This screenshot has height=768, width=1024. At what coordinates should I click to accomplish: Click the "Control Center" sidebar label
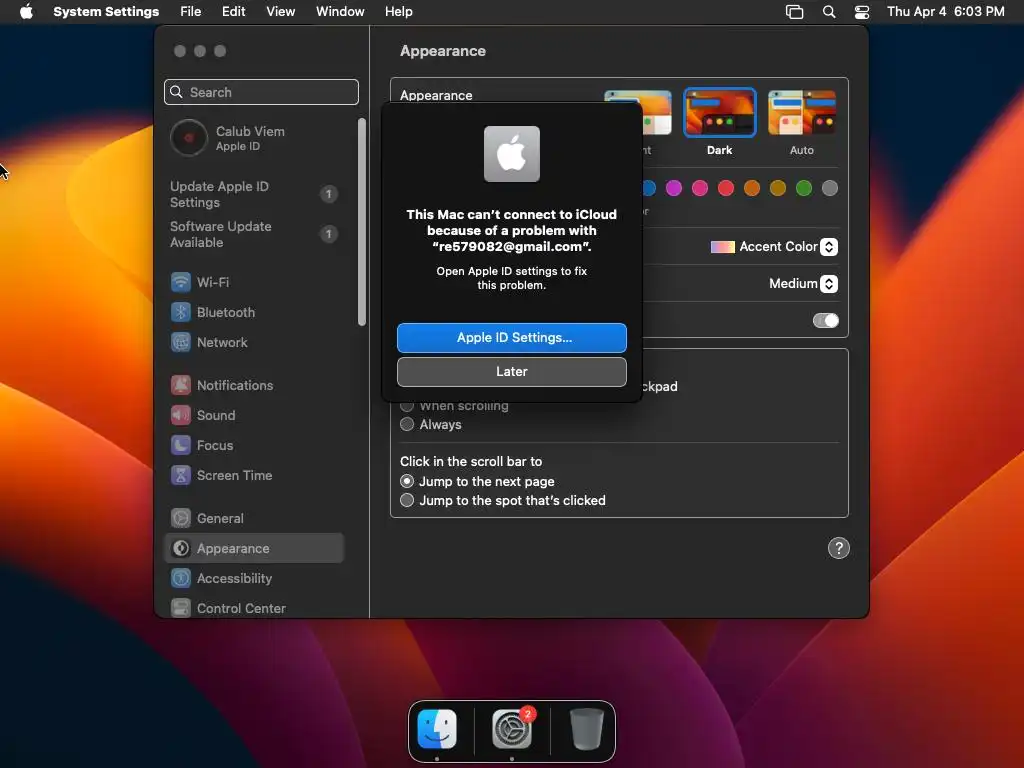241,608
